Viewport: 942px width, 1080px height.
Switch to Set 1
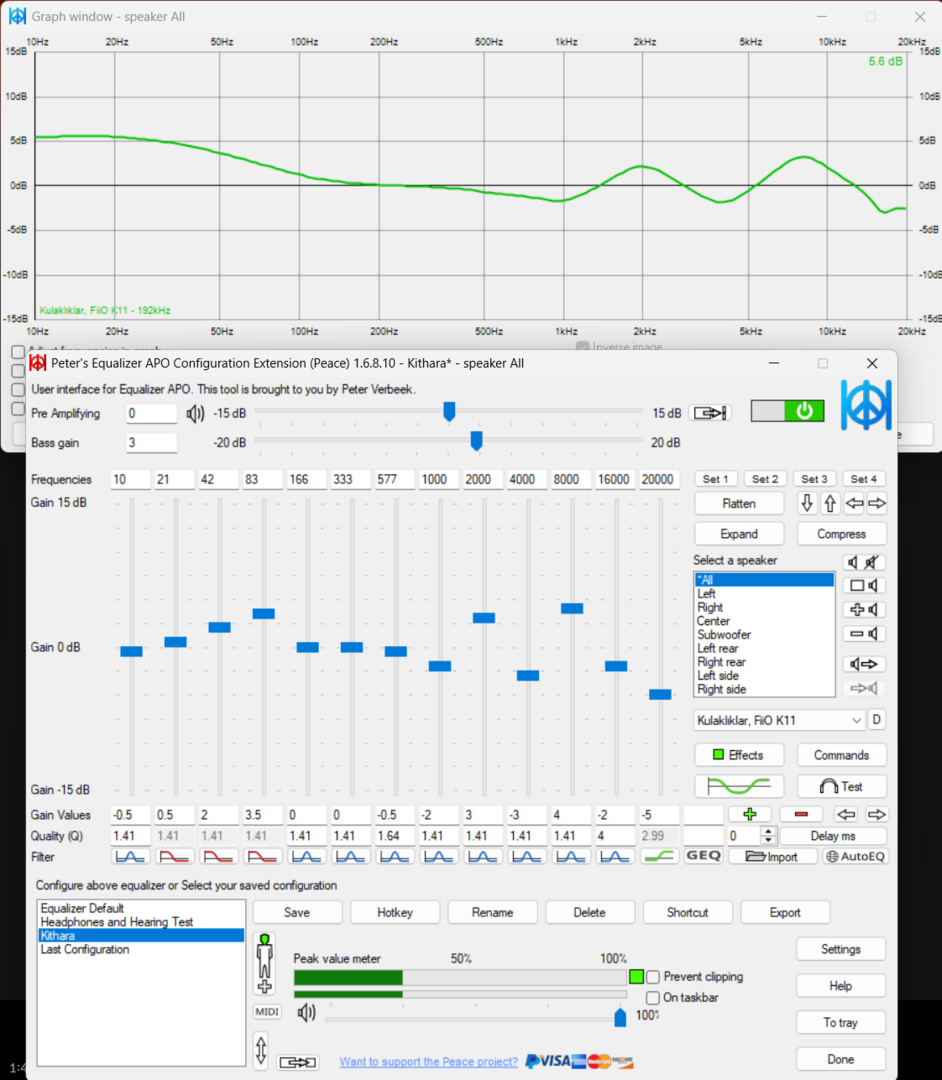(715, 479)
